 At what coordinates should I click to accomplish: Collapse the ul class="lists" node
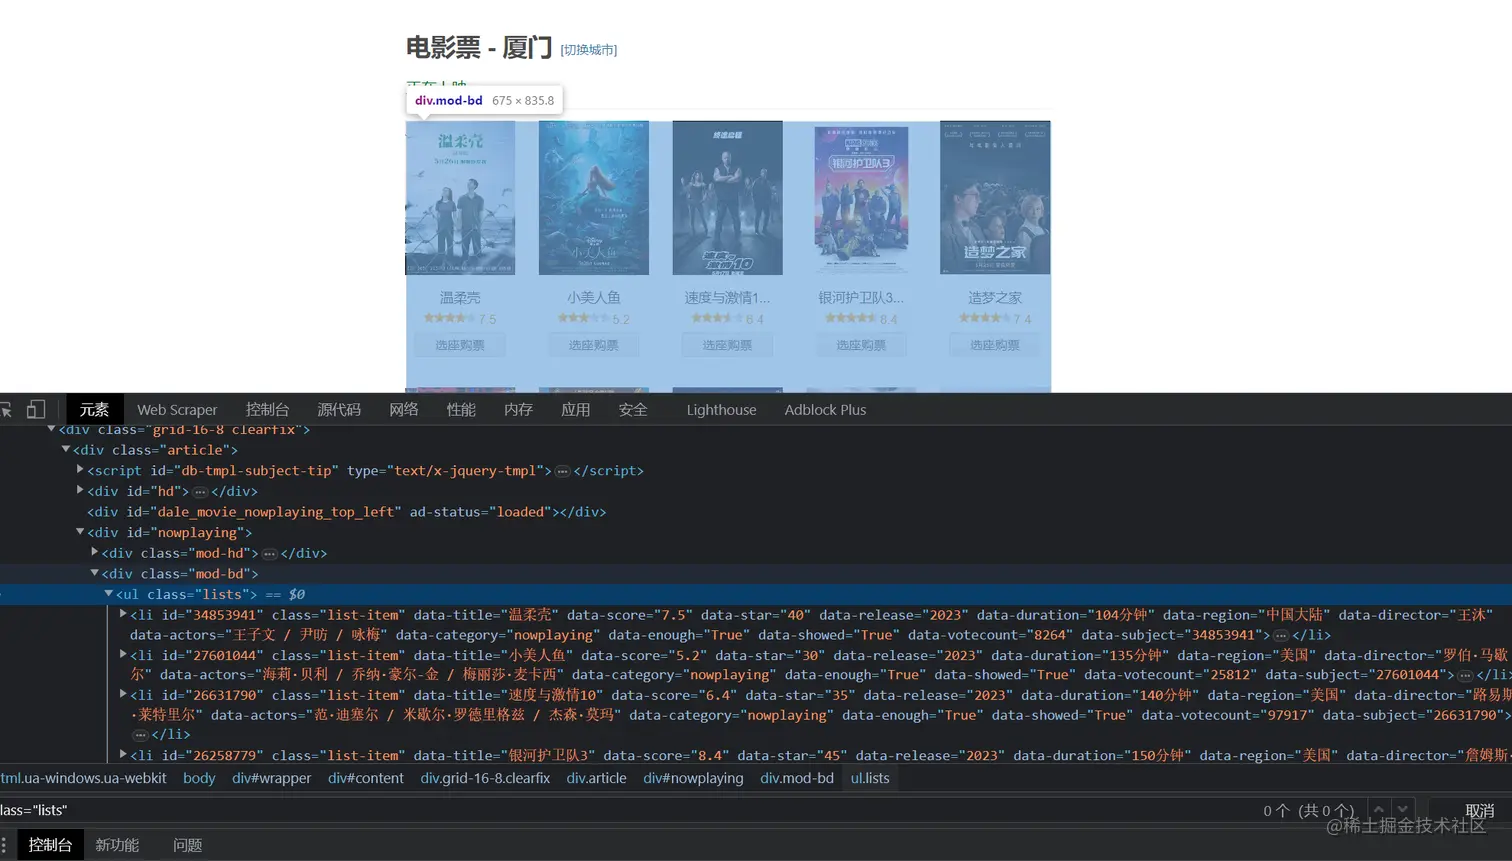(109, 593)
